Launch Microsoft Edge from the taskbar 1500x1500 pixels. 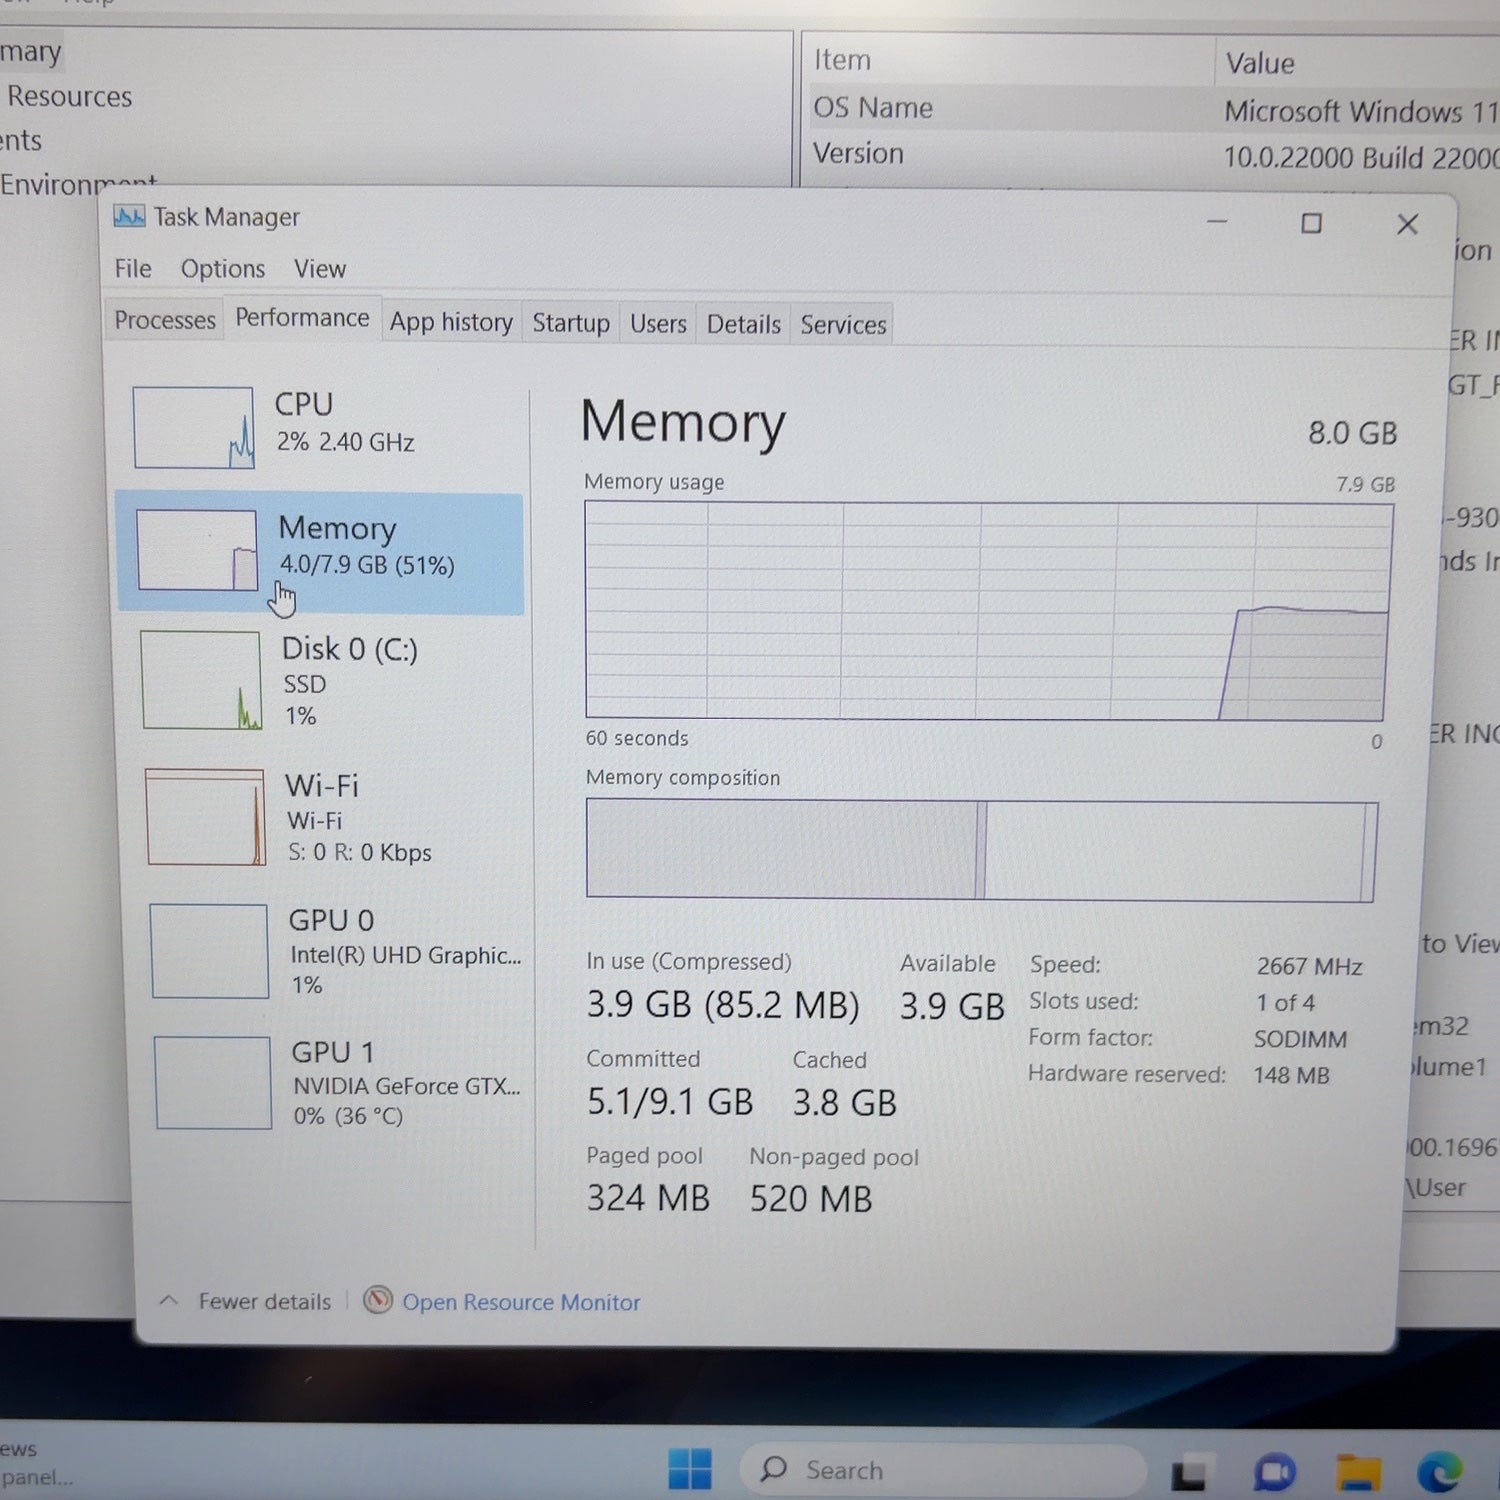(x=1440, y=1473)
